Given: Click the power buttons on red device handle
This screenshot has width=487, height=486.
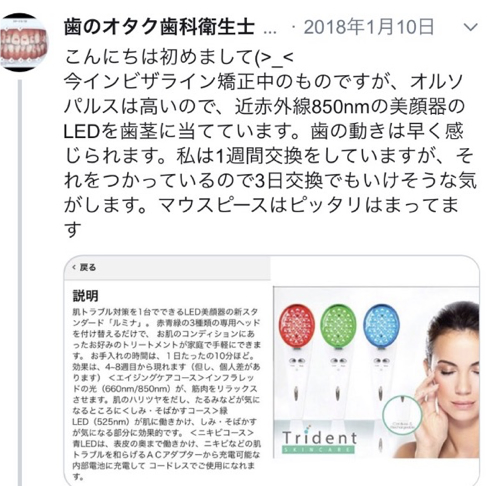Looking at the screenshot, I should [297, 361].
